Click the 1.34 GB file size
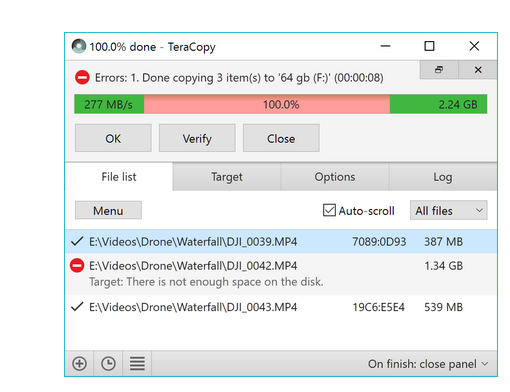 443,266
